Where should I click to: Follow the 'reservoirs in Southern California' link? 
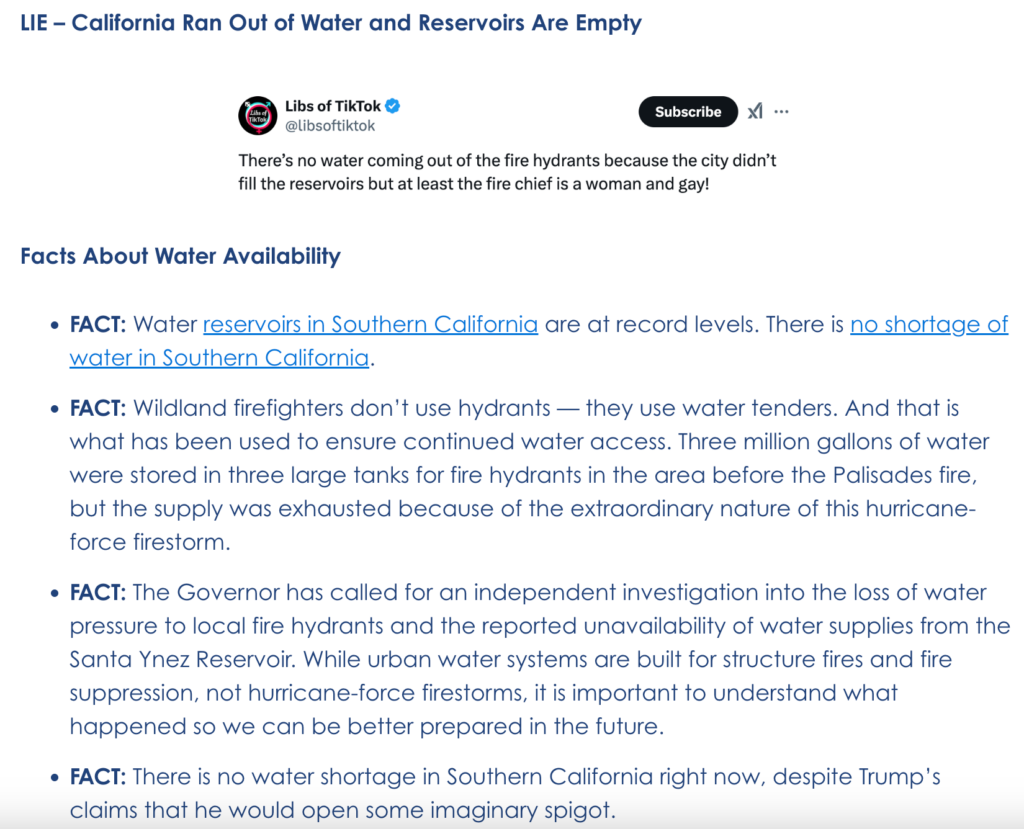(370, 324)
